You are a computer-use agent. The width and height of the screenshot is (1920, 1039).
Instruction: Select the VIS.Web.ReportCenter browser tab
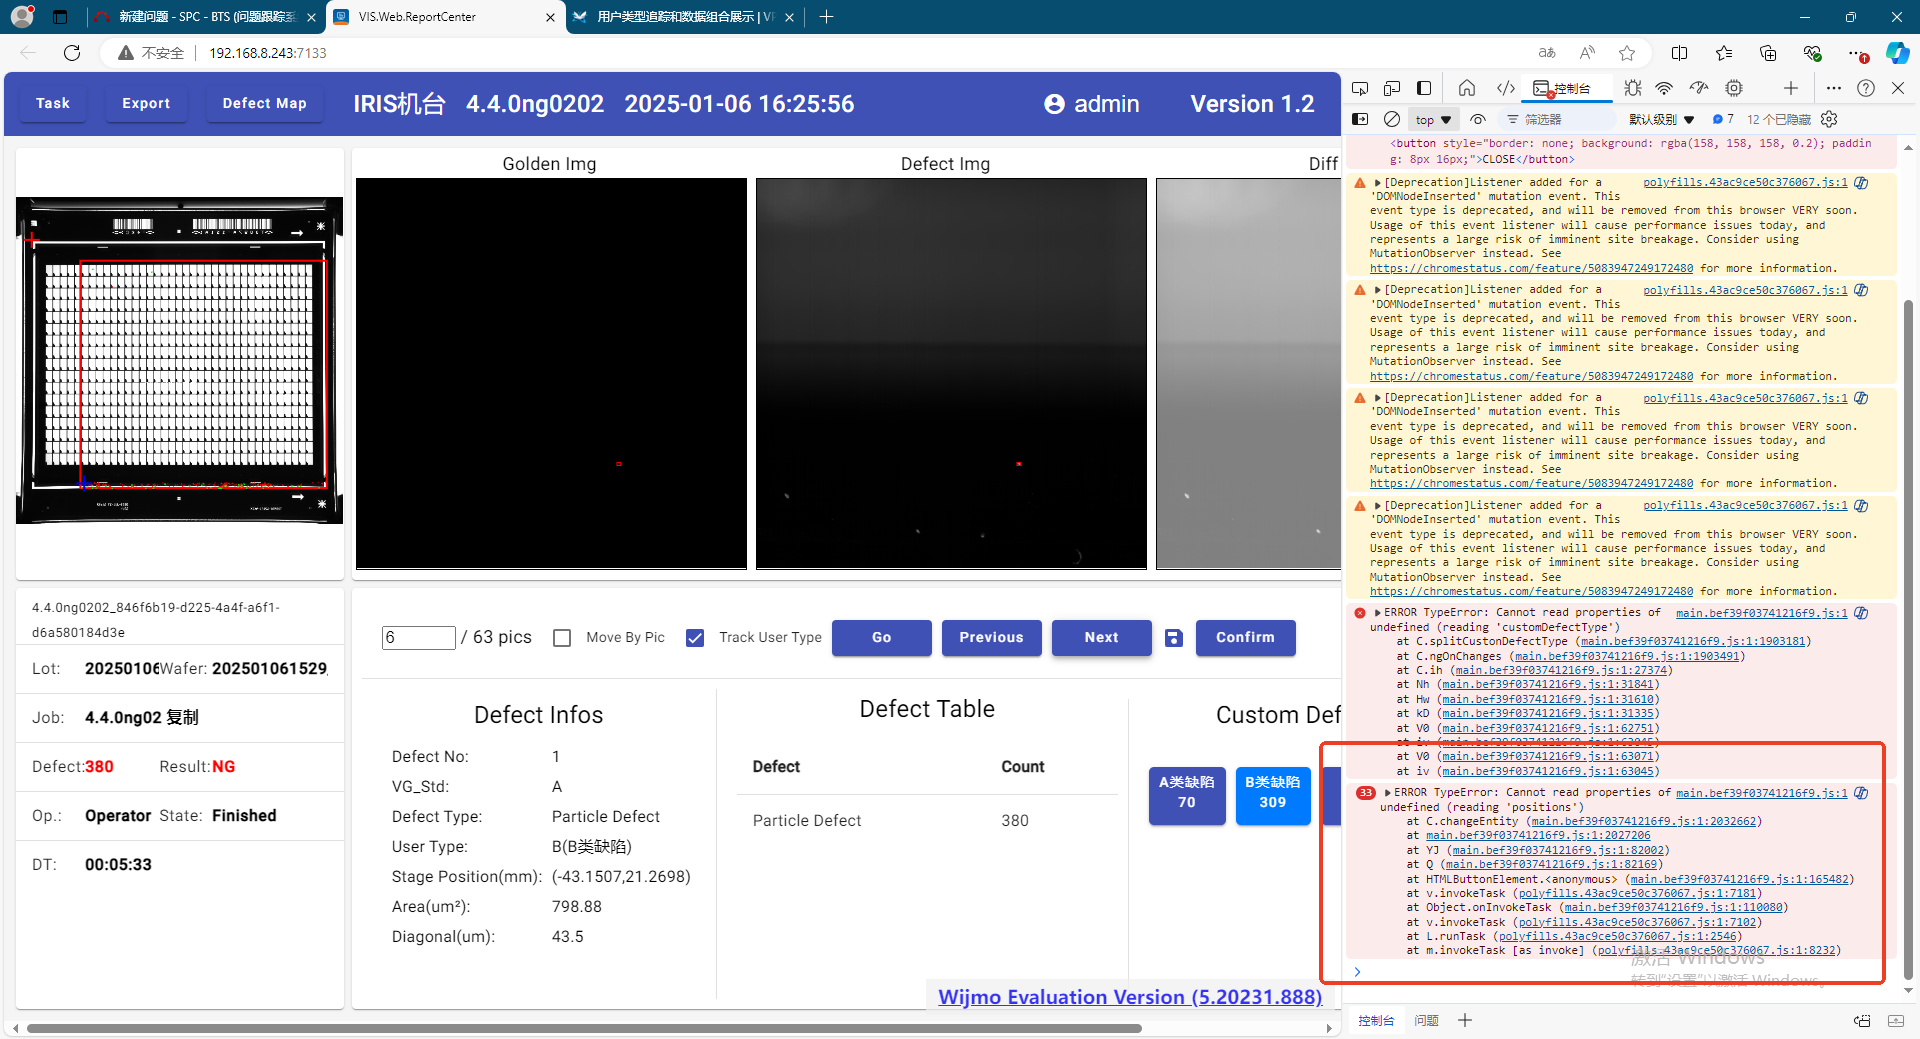tap(445, 17)
